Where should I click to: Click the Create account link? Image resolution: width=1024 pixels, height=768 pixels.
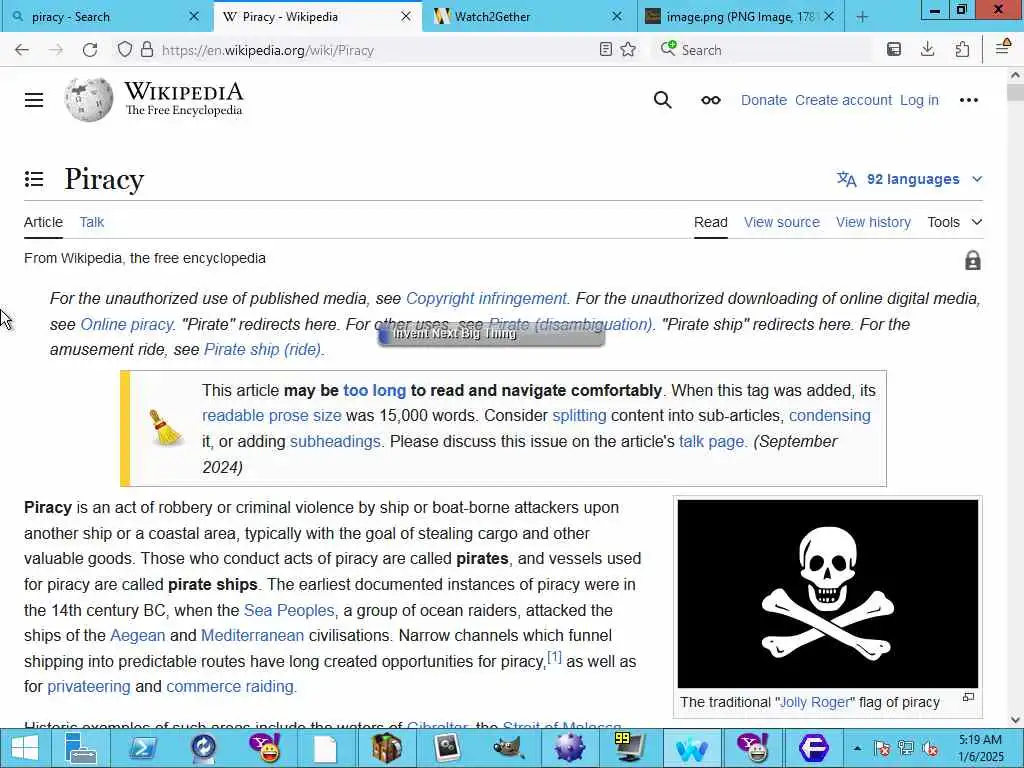(843, 100)
